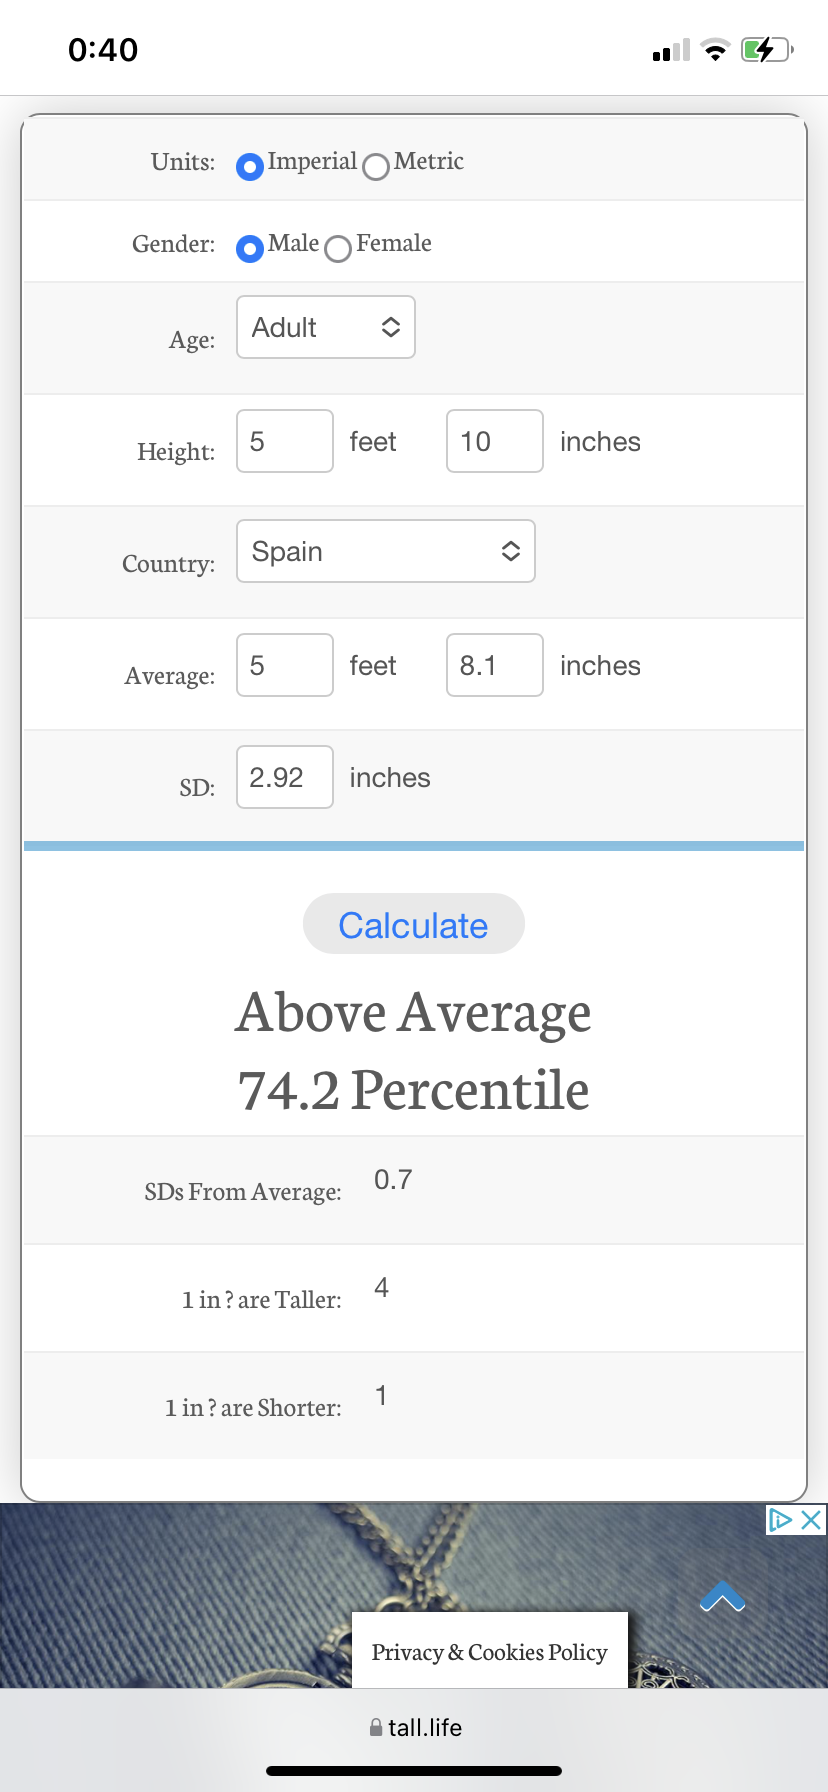Screen dimensions: 828x1792
Task: Click the SD input field with 2.92
Action: tap(285, 777)
